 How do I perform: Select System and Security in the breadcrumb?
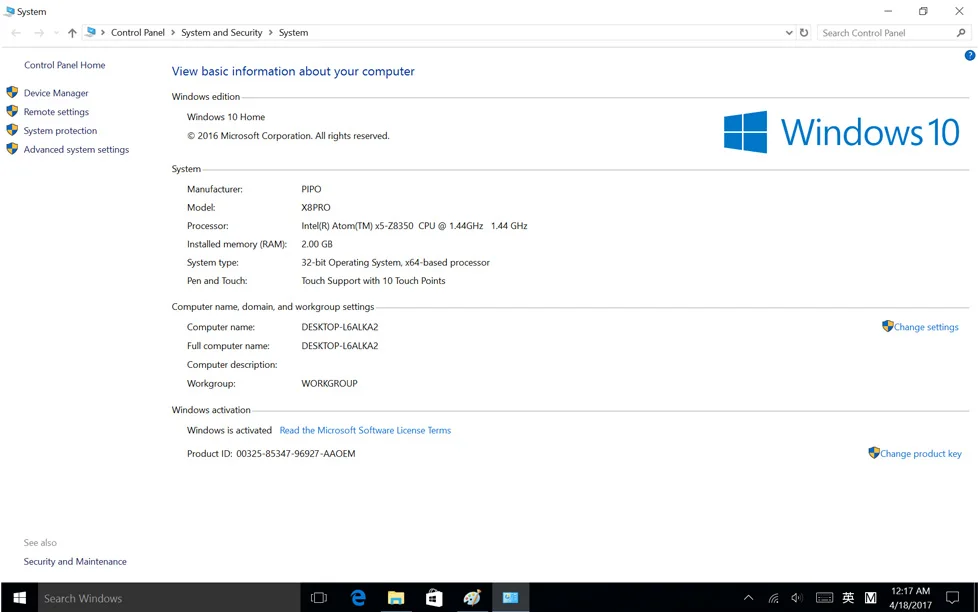221,33
